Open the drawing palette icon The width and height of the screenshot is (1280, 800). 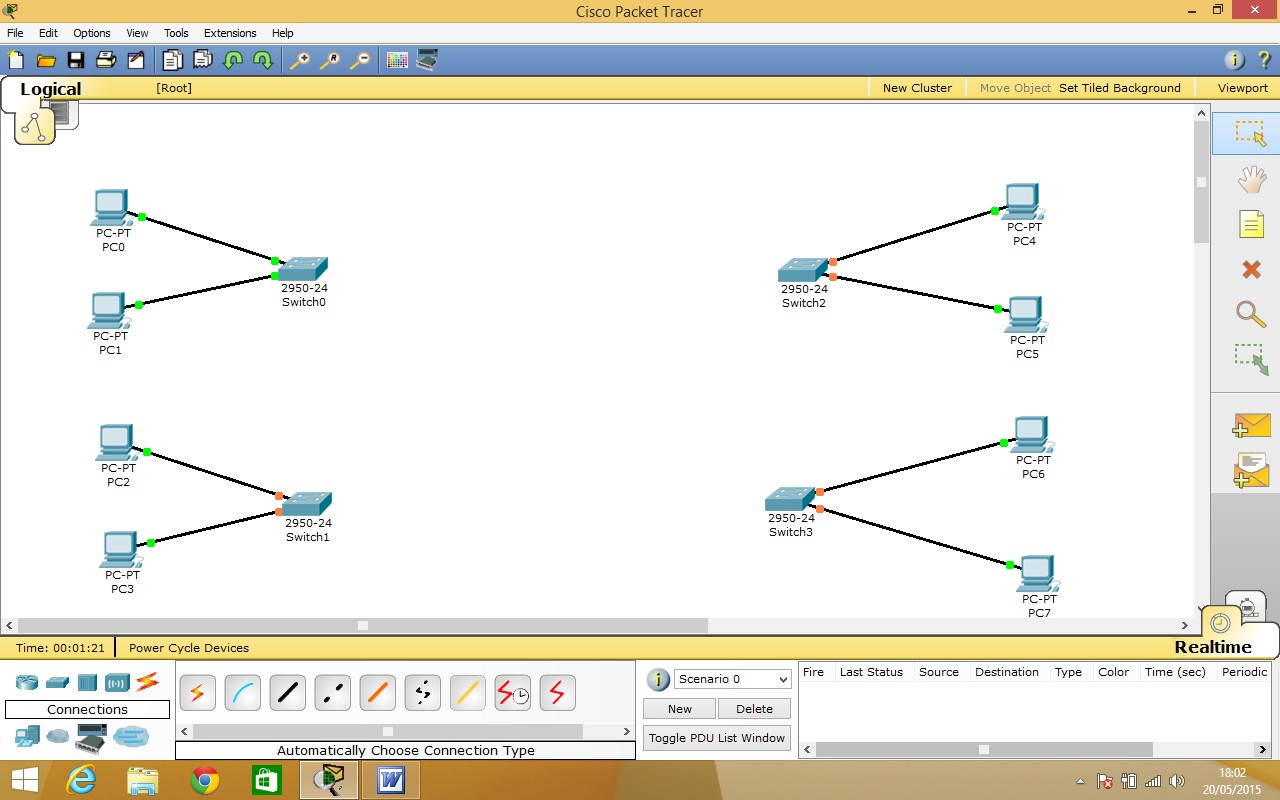tap(397, 60)
